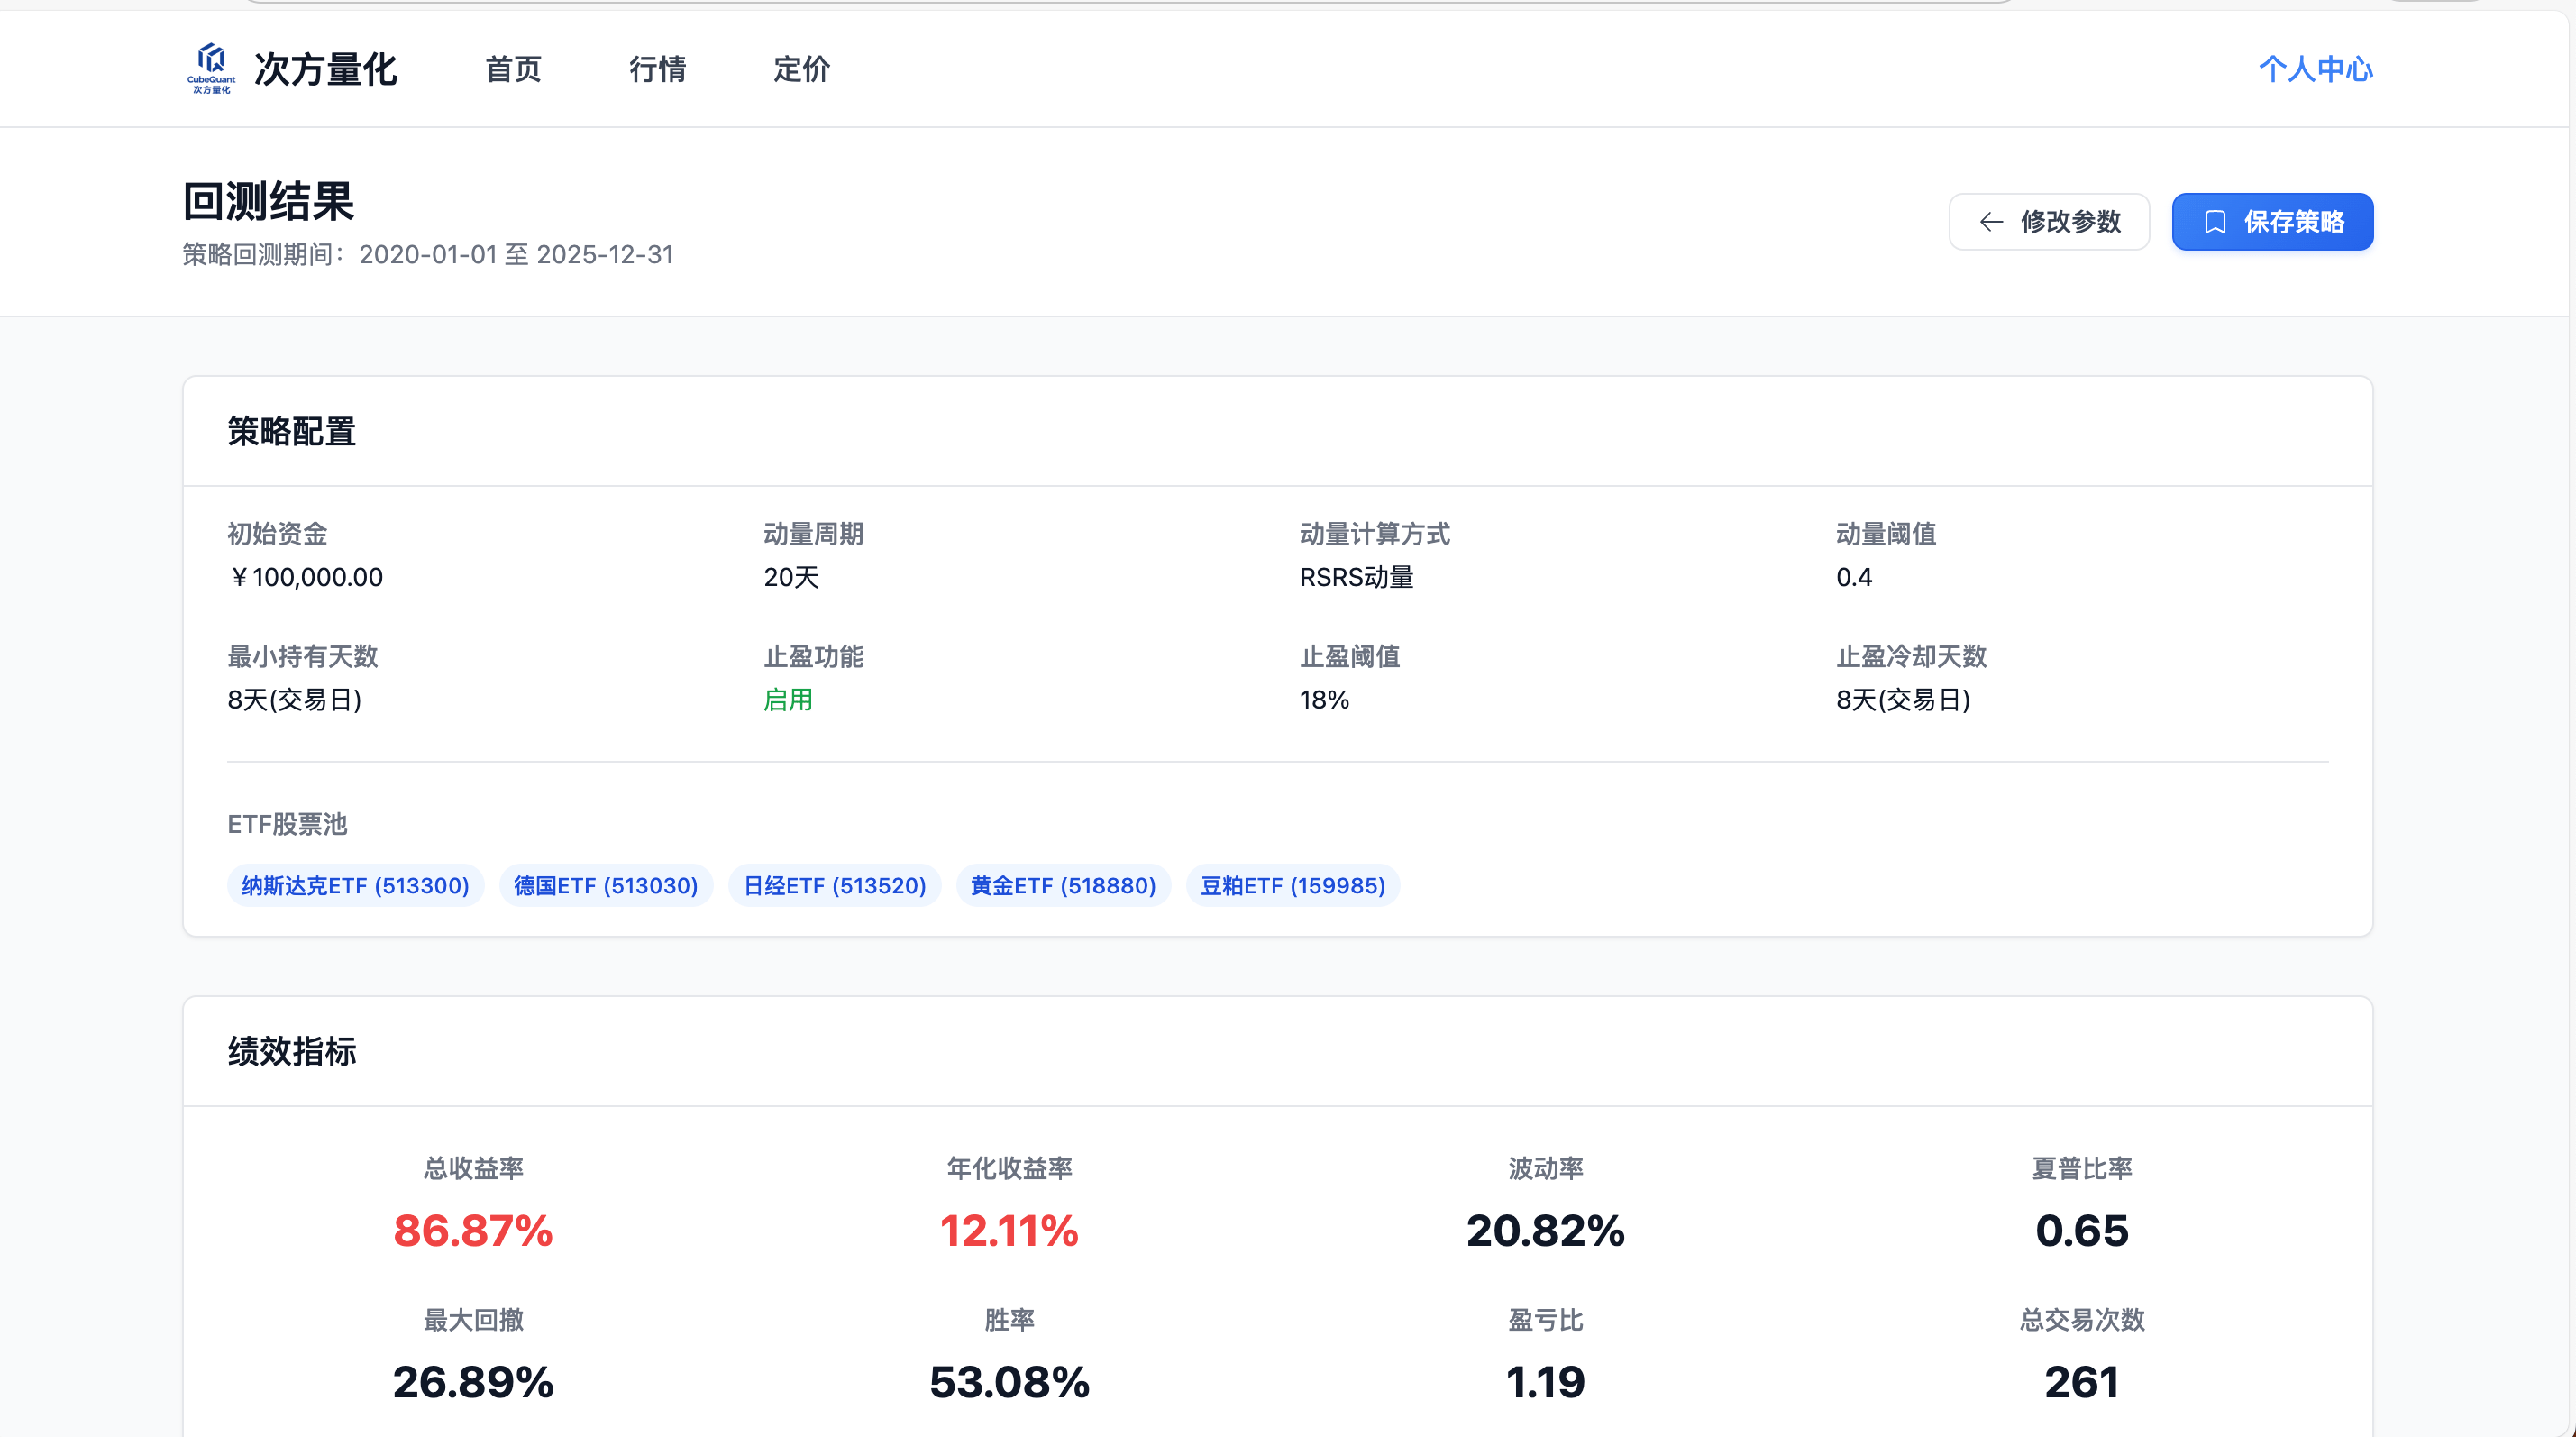Click the 12.11% annualized return value

click(x=1009, y=1231)
